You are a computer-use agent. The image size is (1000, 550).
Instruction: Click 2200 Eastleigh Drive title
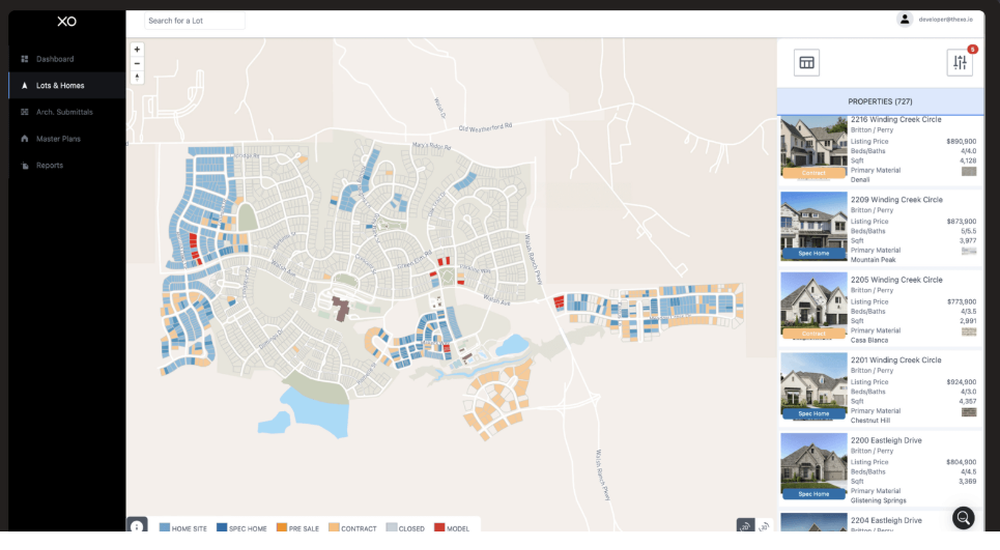coord(886,440)
